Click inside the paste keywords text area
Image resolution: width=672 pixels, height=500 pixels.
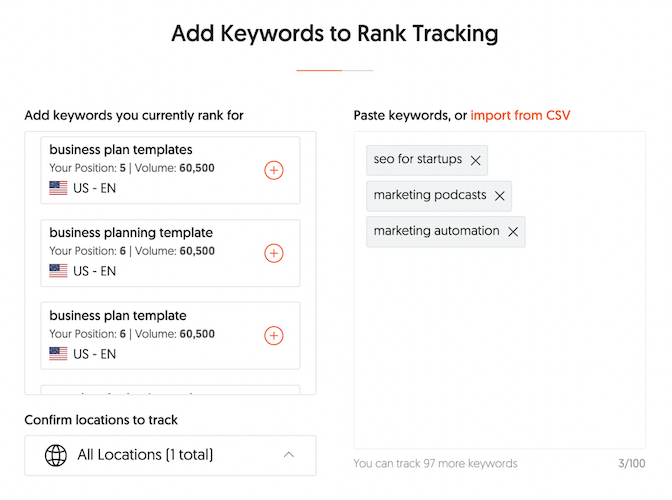click(x=499, y=350)
